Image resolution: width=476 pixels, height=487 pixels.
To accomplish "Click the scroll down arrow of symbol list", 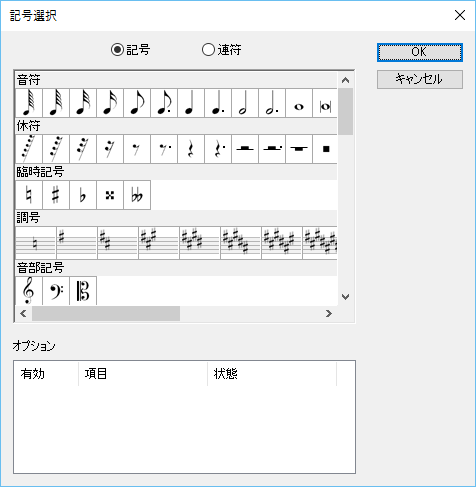I will coord(346,297).
